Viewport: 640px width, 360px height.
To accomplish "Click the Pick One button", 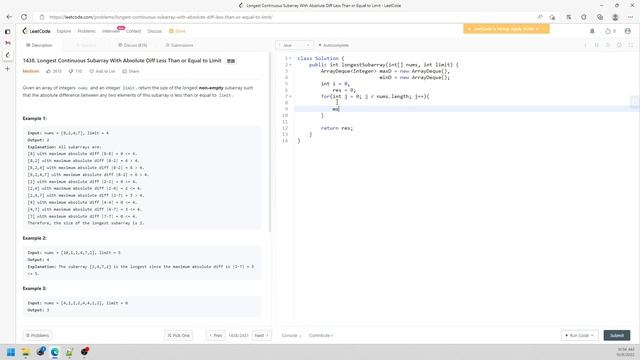I will pos(178,336).
